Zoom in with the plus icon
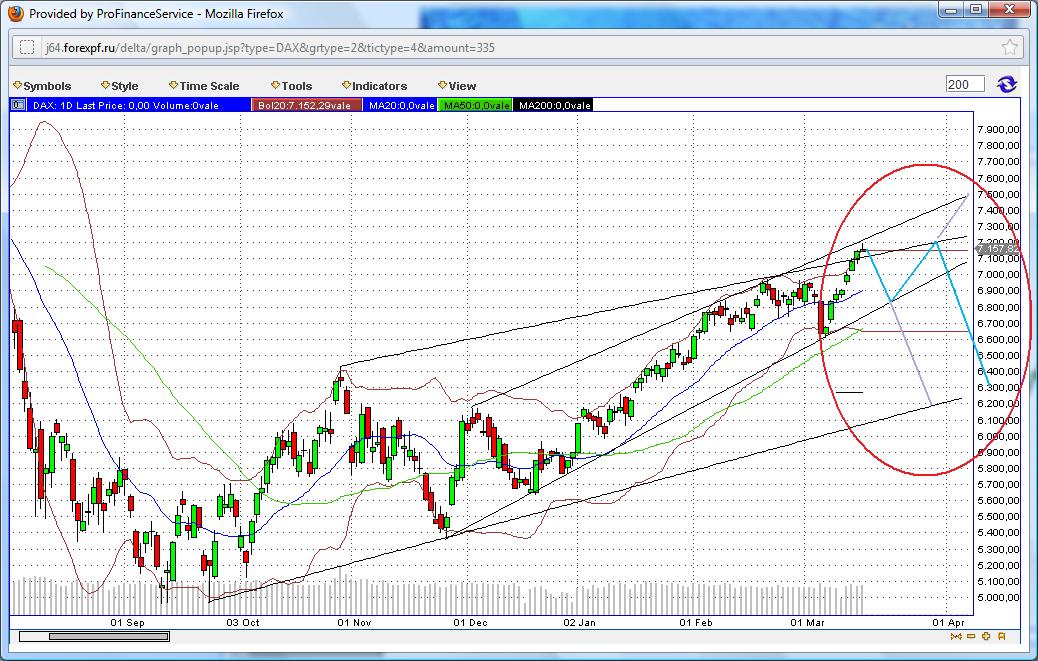Viewport: 1038px width, 661px height. coord(986,637)
